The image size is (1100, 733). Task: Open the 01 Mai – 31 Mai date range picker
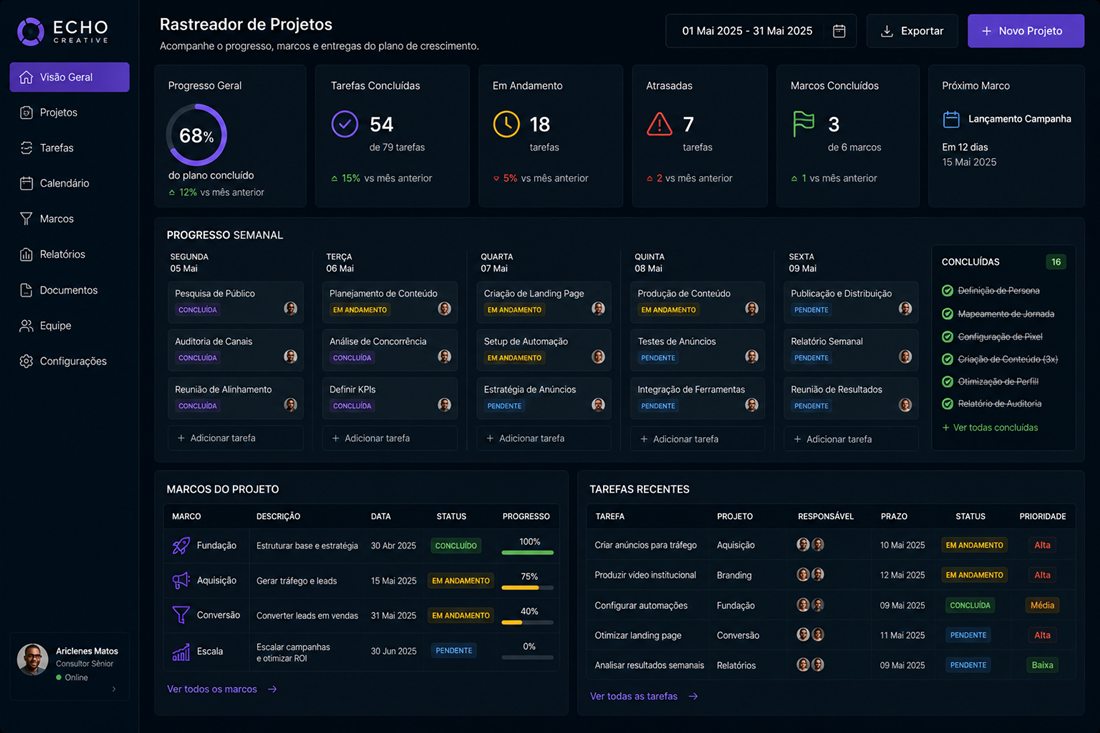761,31
